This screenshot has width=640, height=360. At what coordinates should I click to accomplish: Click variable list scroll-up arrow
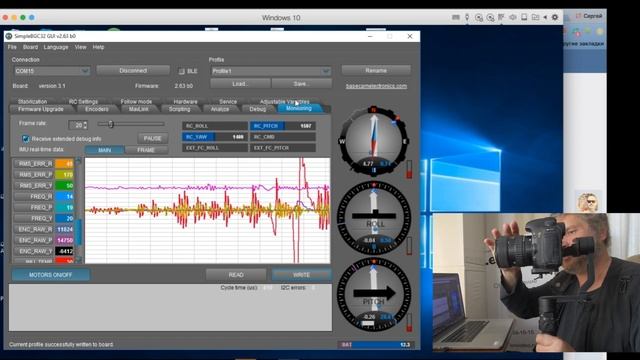78,161
